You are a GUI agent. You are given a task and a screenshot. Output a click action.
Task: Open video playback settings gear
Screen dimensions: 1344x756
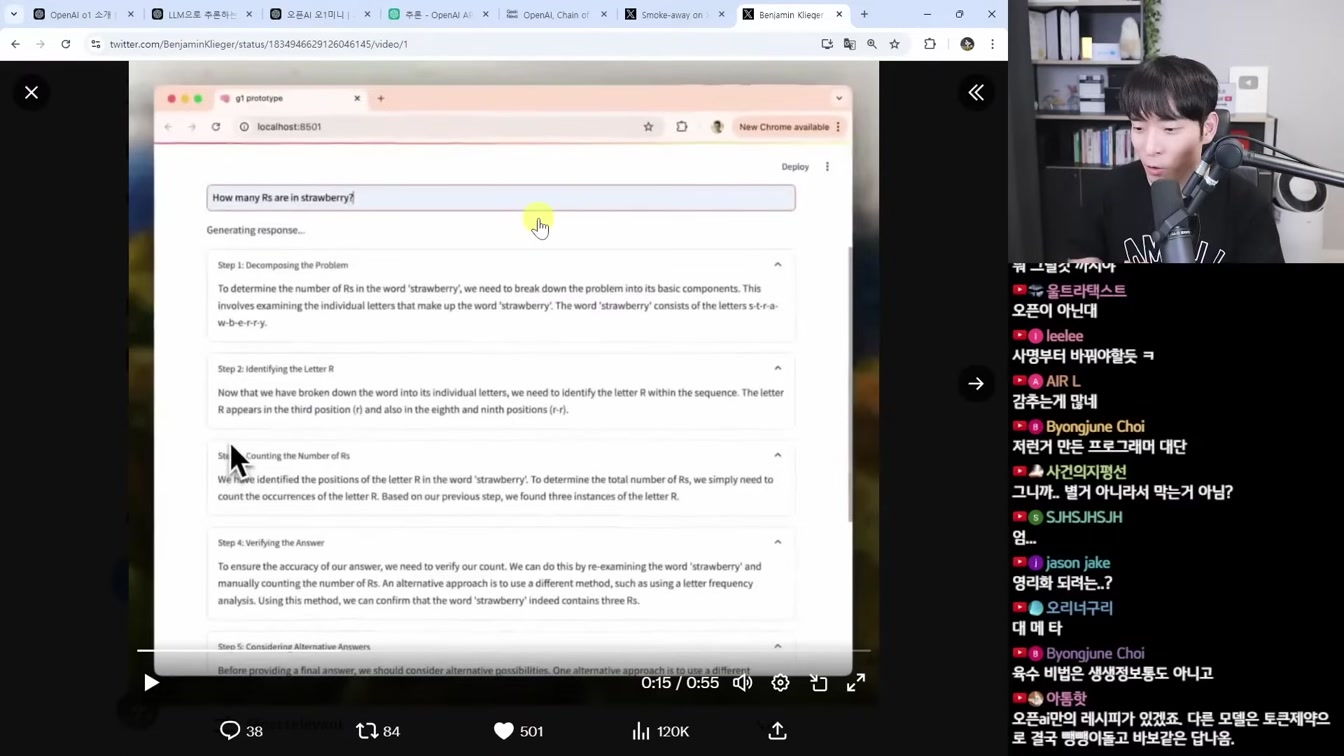[x=780, y=682]
